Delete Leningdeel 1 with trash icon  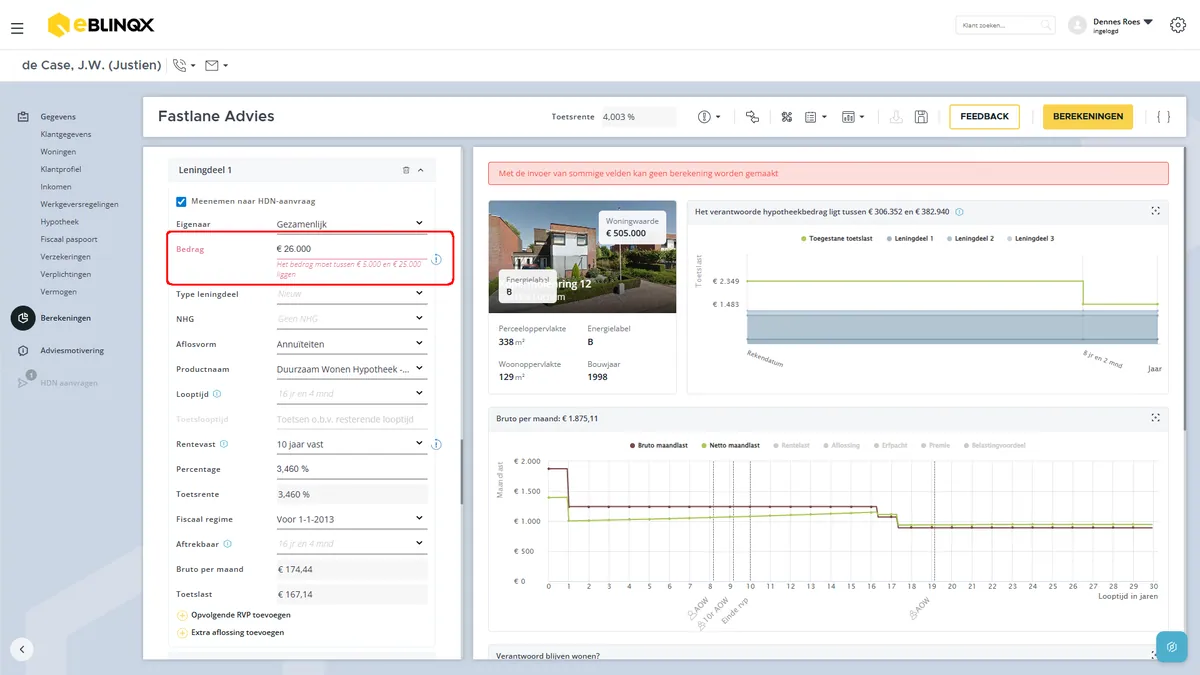point(406,170)
